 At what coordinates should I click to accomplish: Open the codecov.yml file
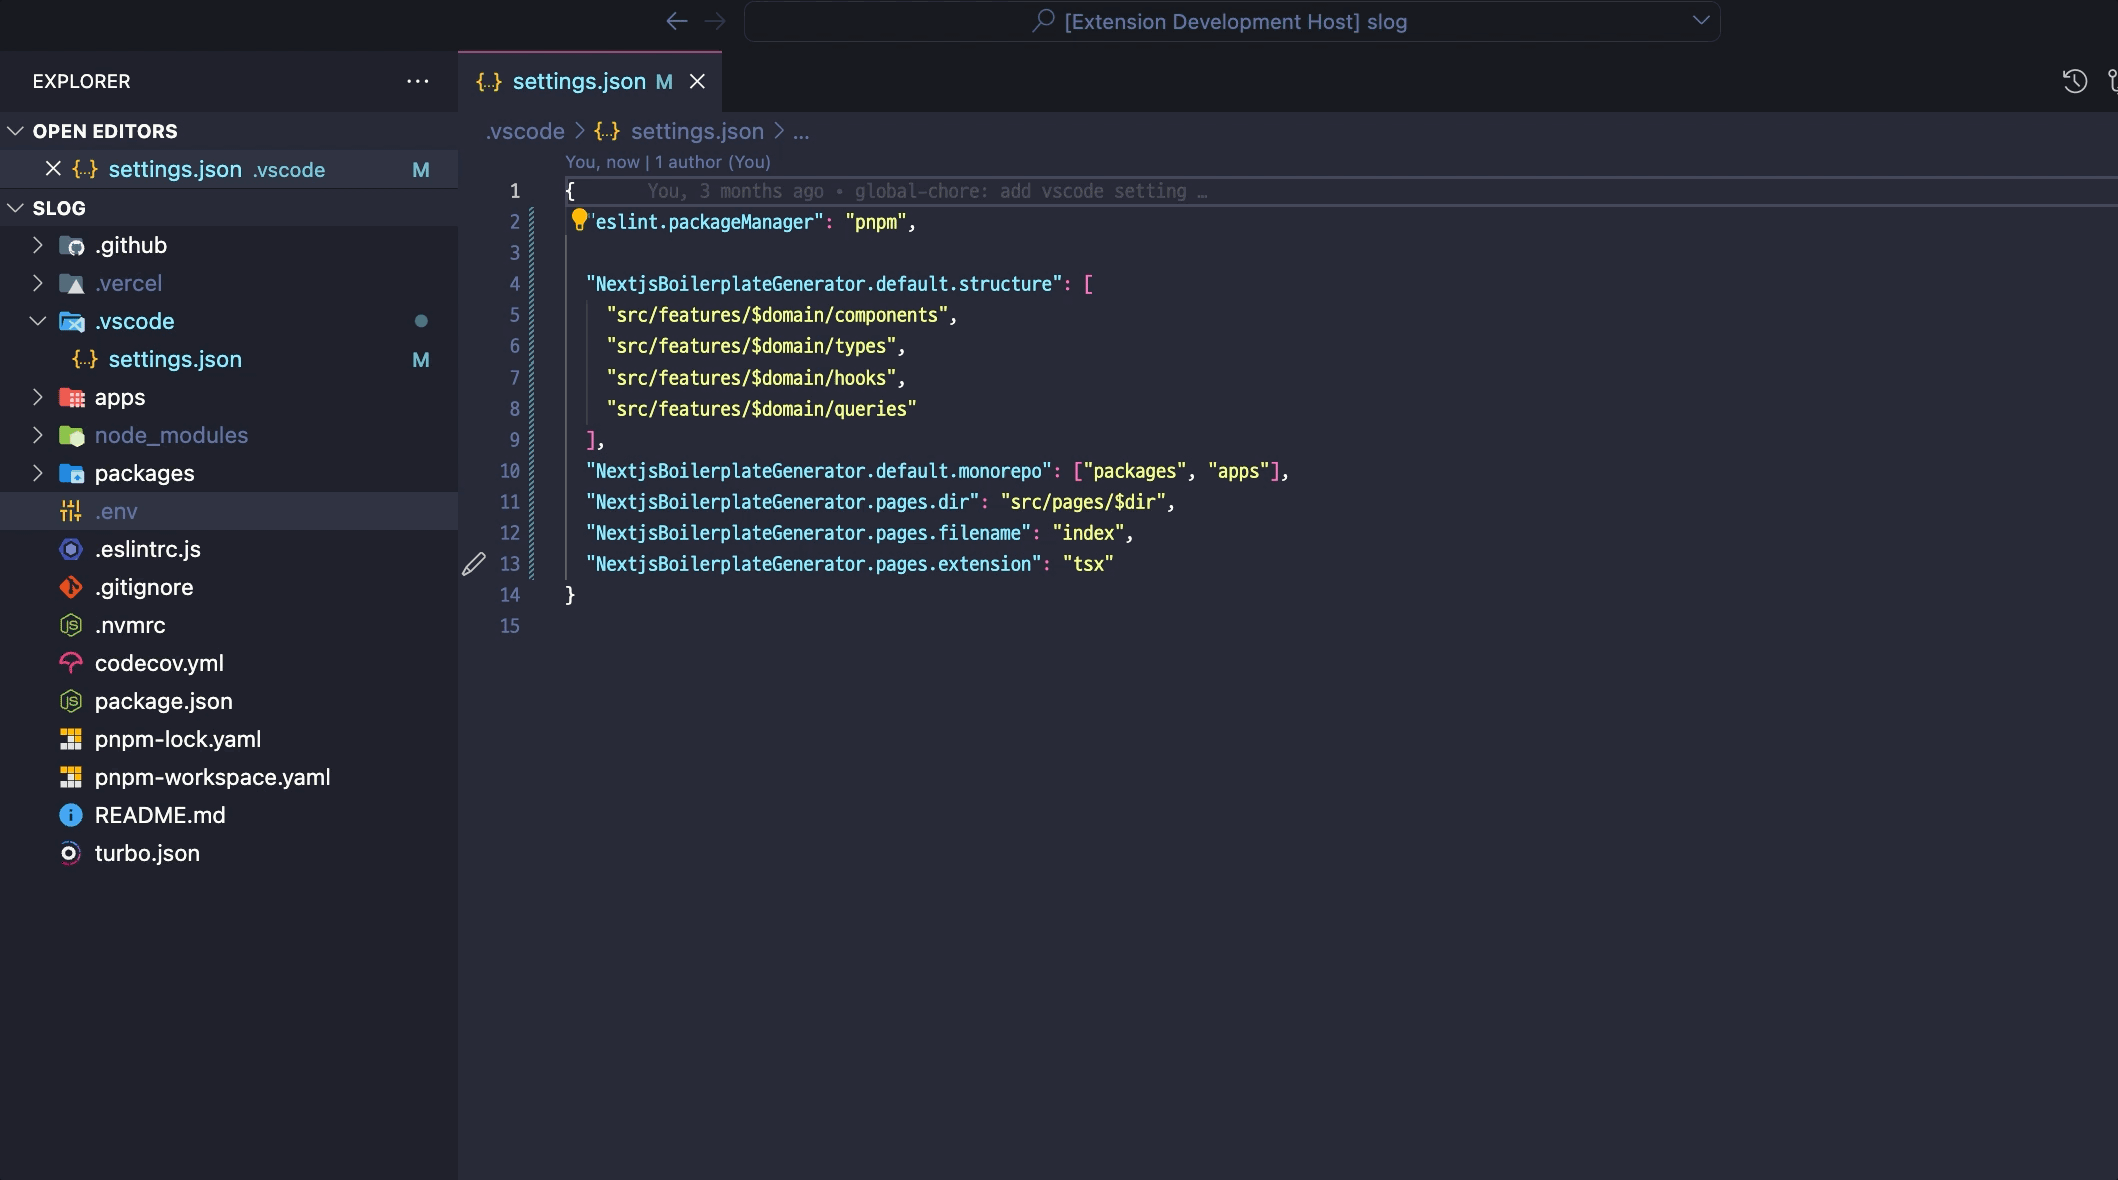159,663
